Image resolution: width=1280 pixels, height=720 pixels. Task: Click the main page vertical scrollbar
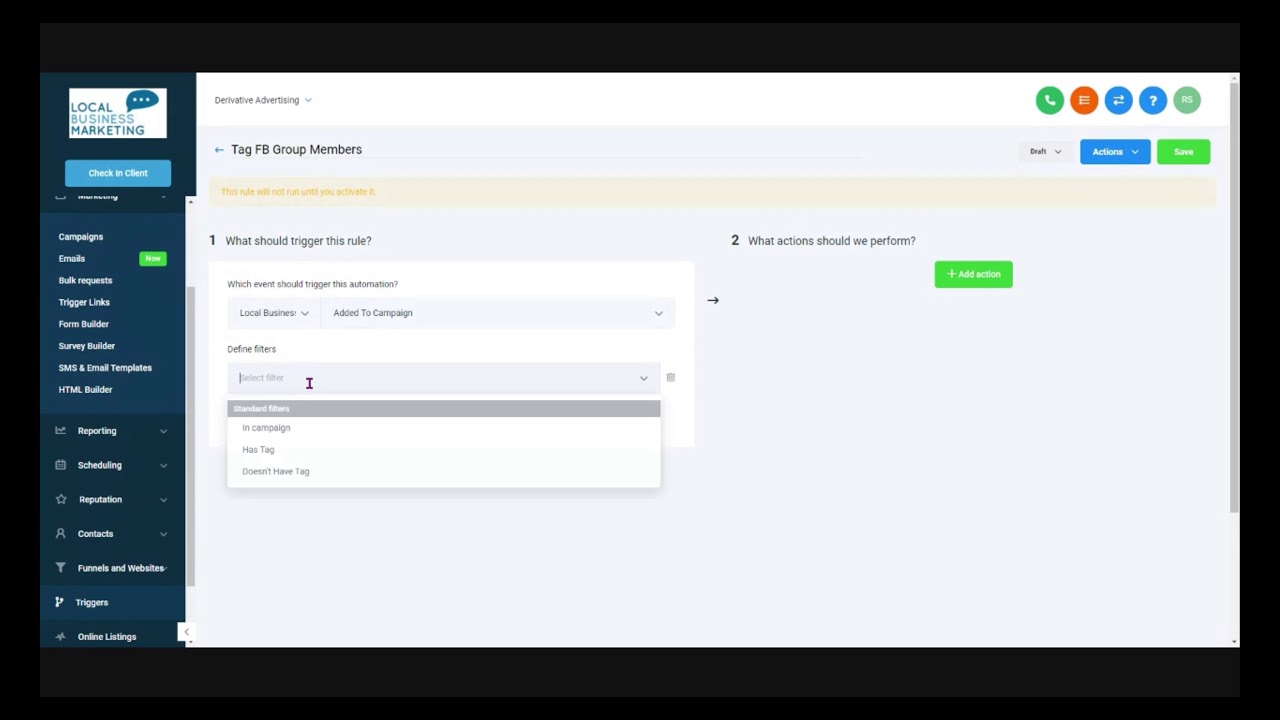pos(1234,300)
